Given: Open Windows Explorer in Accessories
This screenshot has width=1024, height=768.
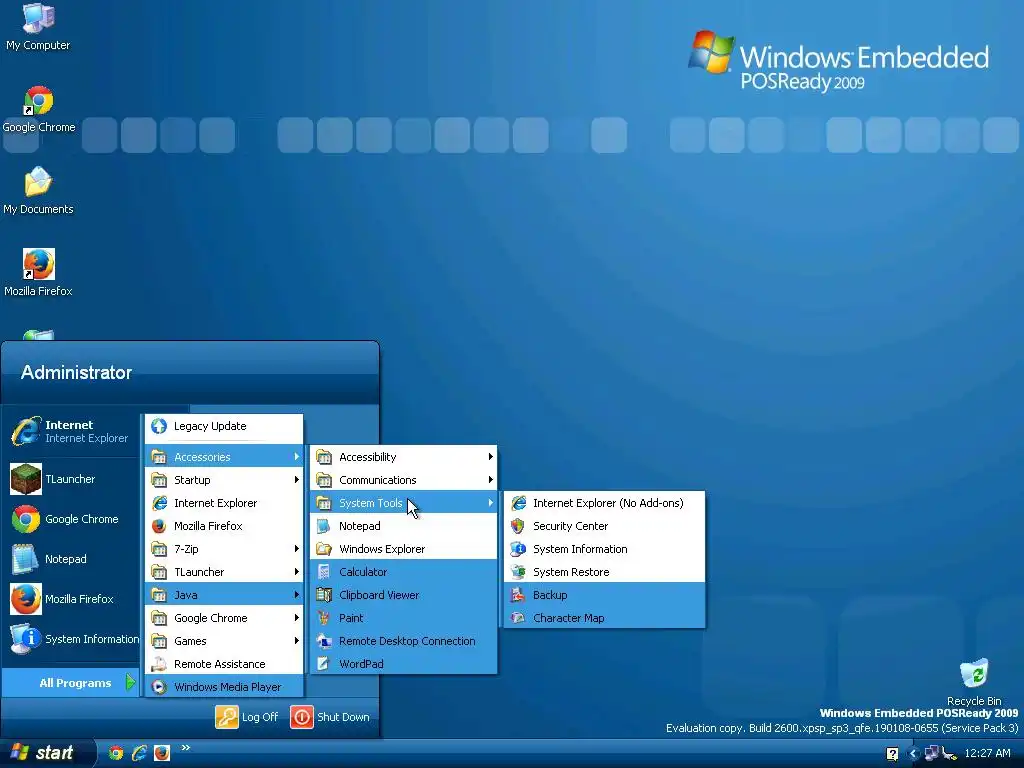Looking at the screenshot, I should 404,549.
